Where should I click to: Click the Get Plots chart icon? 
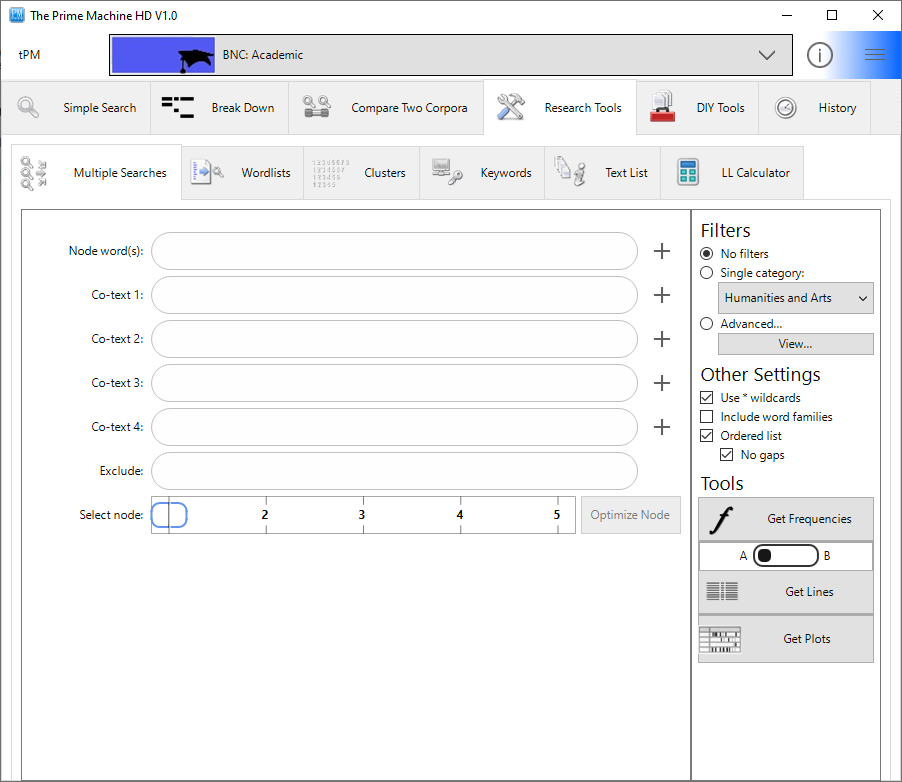coord(720,640)
